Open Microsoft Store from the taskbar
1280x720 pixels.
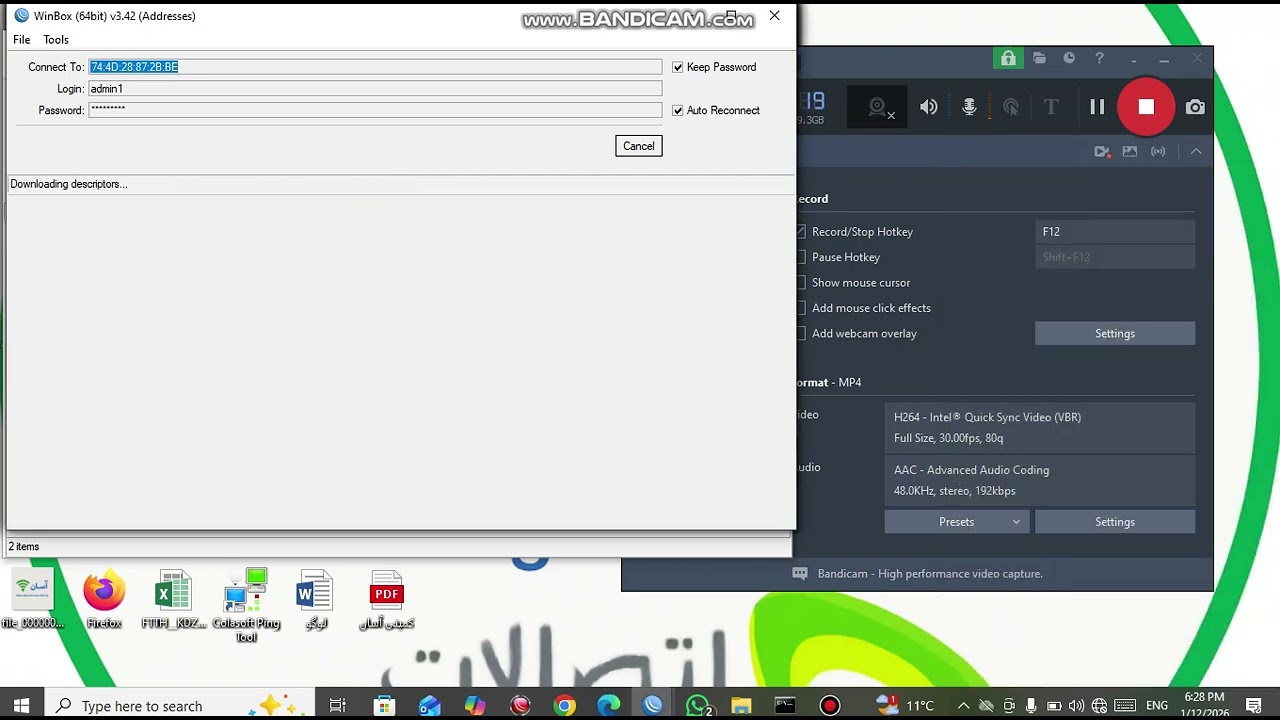pos(384,706)
